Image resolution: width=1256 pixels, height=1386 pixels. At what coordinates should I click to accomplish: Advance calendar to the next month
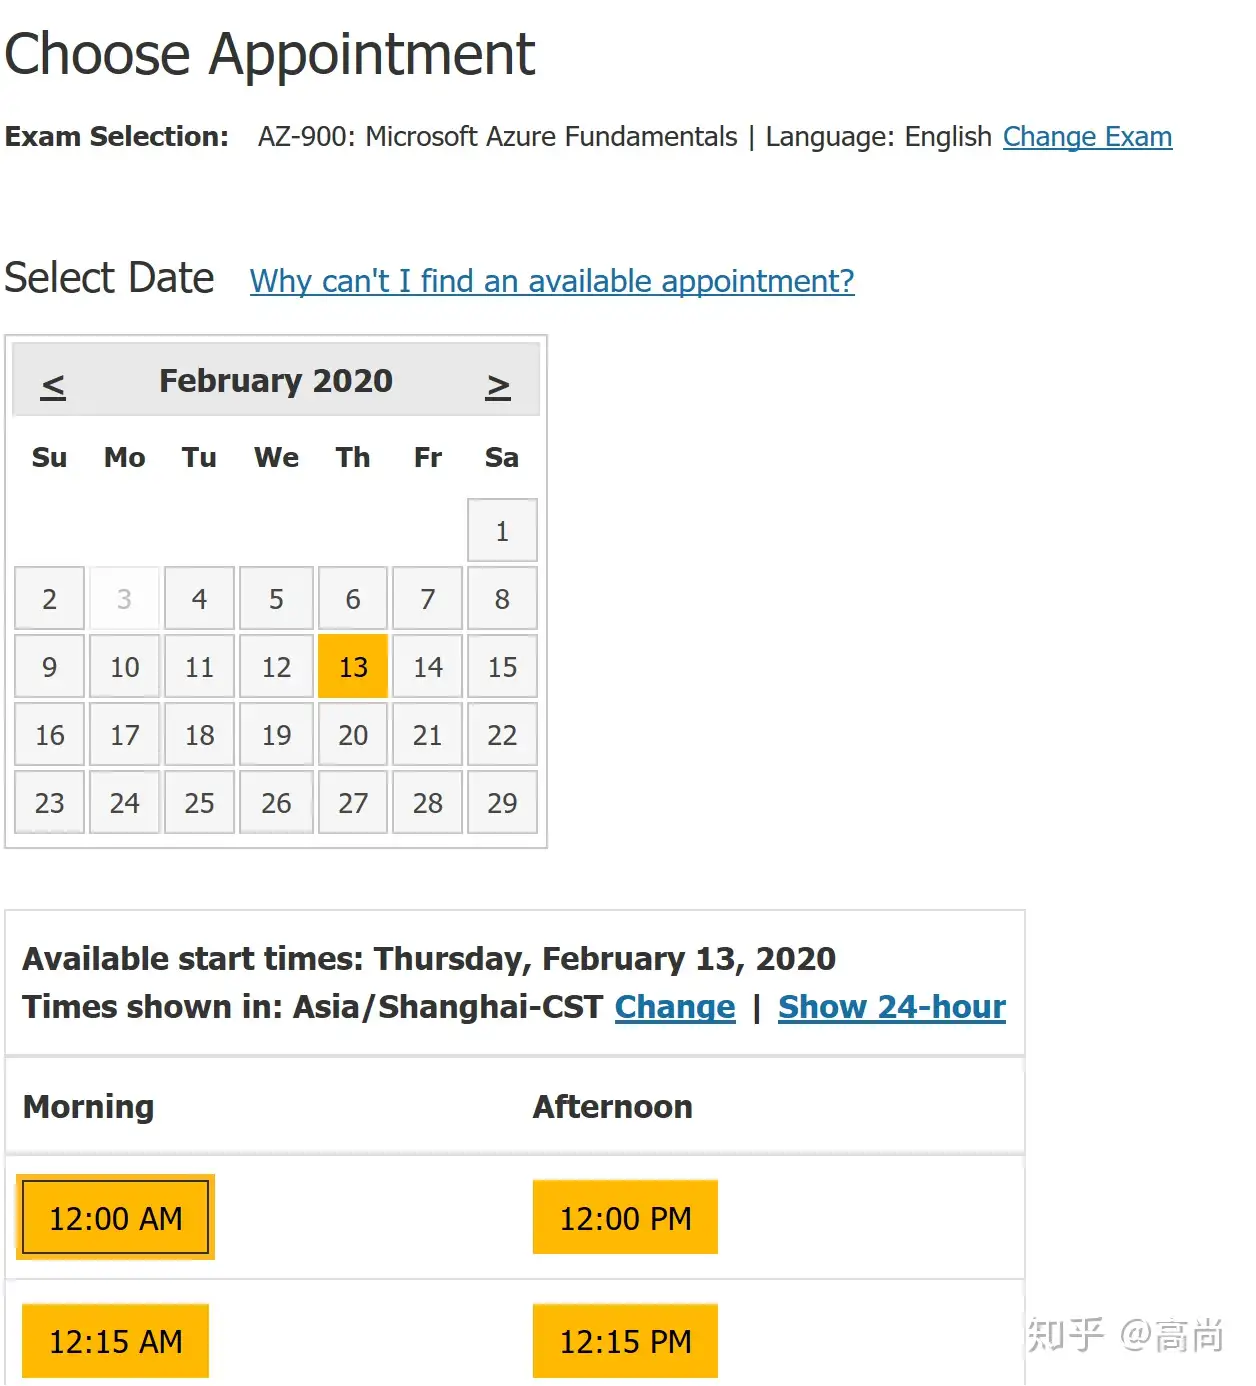click(x=498, y=385)
